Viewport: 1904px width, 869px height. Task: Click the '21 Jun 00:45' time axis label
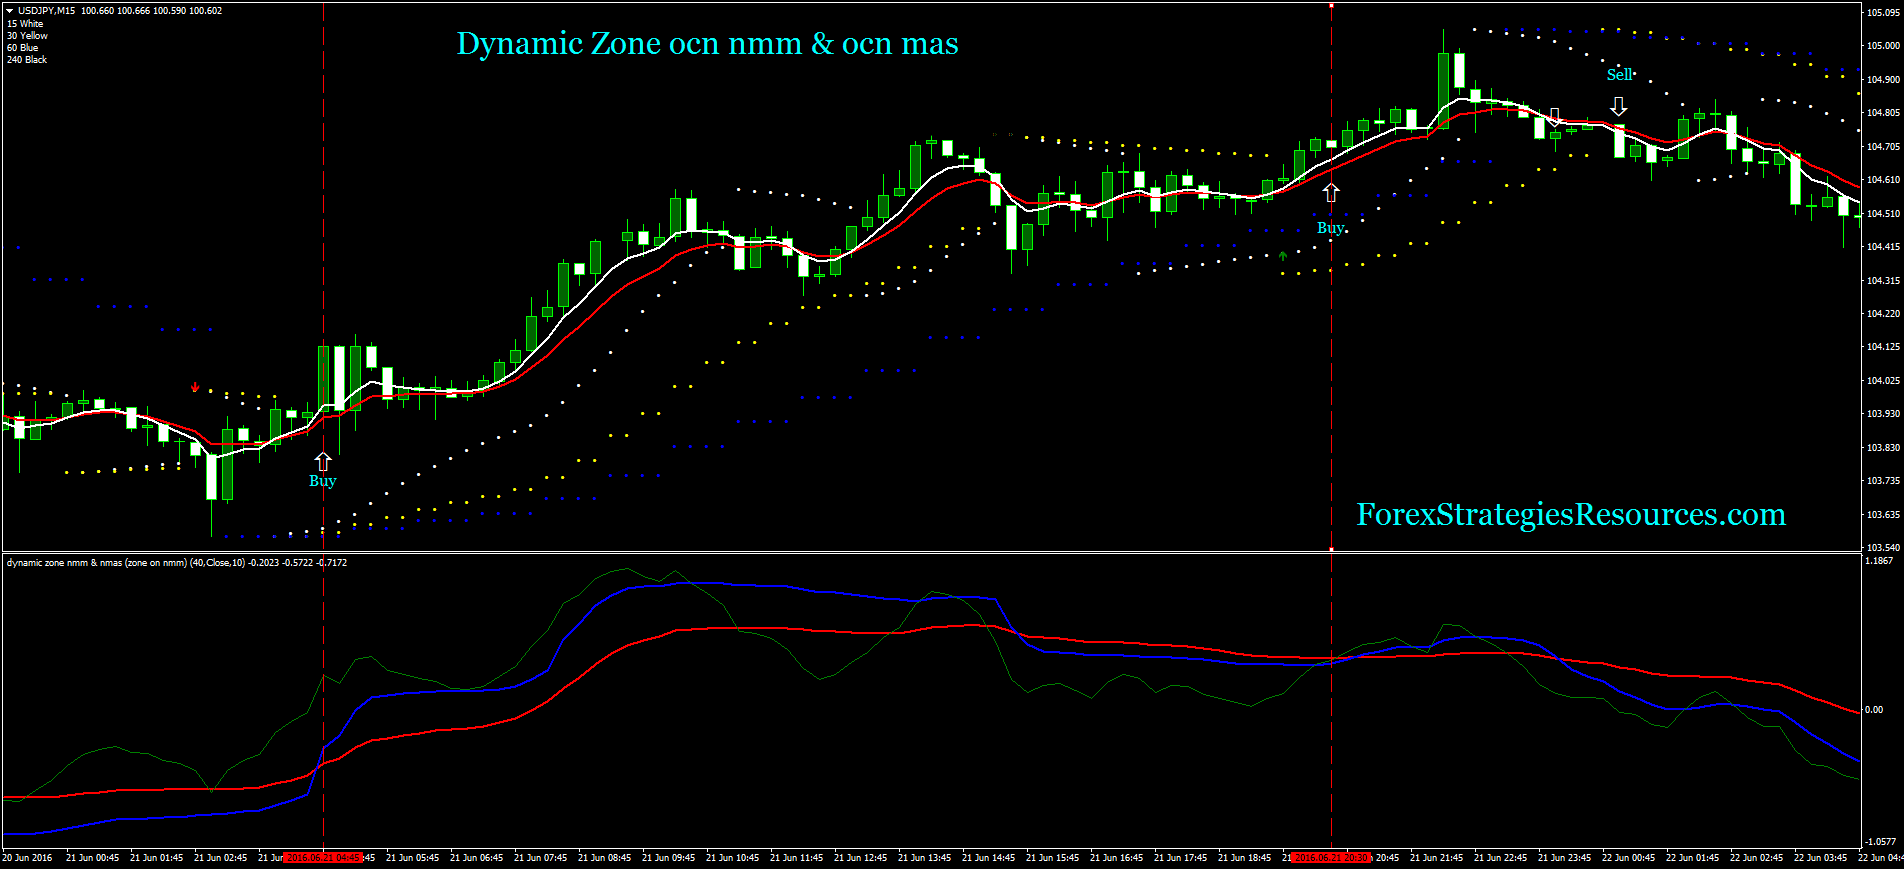click(92, 858)
